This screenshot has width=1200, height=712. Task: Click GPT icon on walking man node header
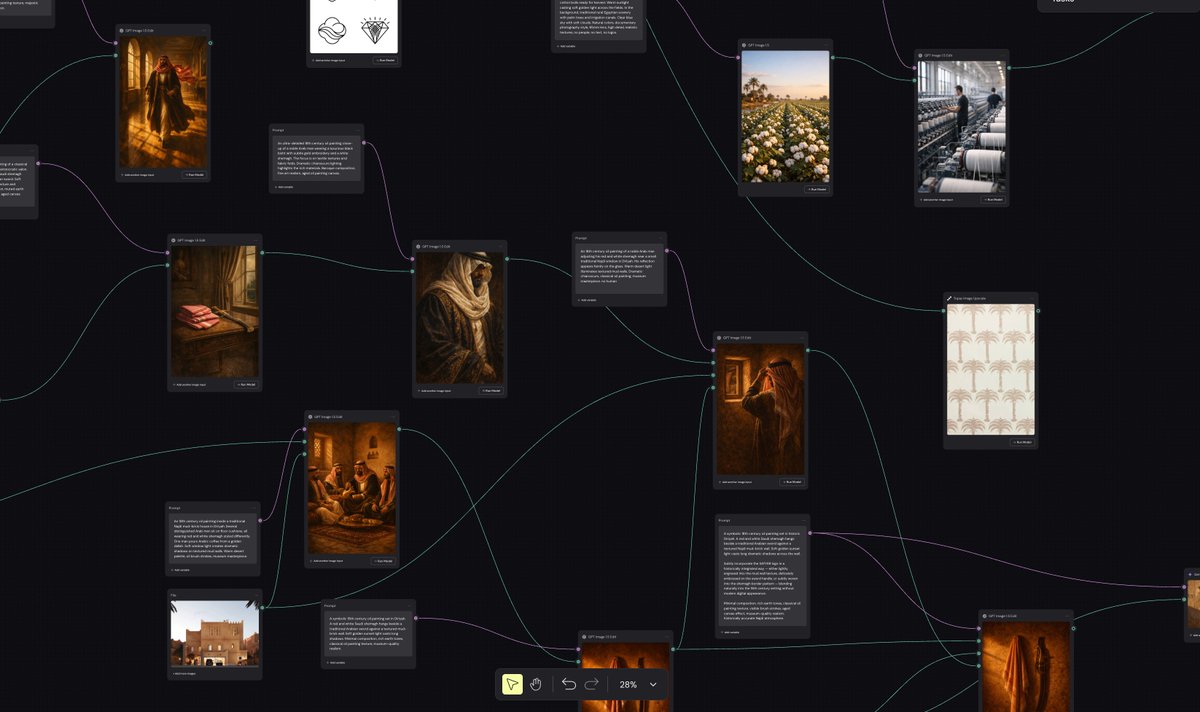pos(122,31)
